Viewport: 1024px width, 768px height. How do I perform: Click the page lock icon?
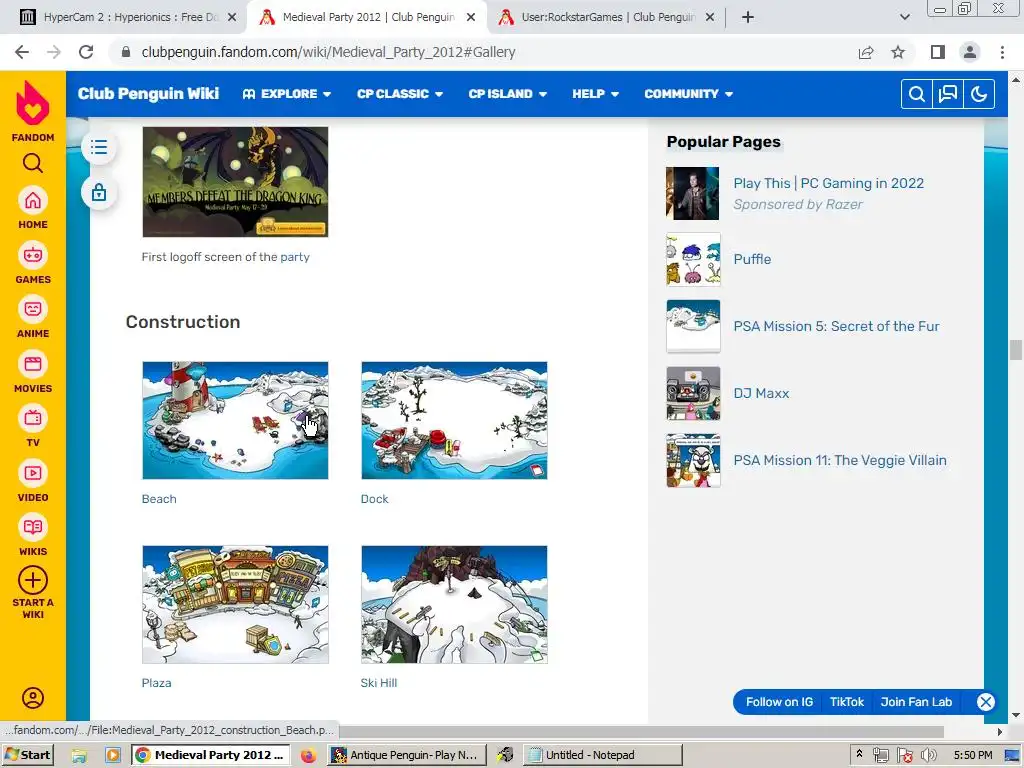pos(99,193)
